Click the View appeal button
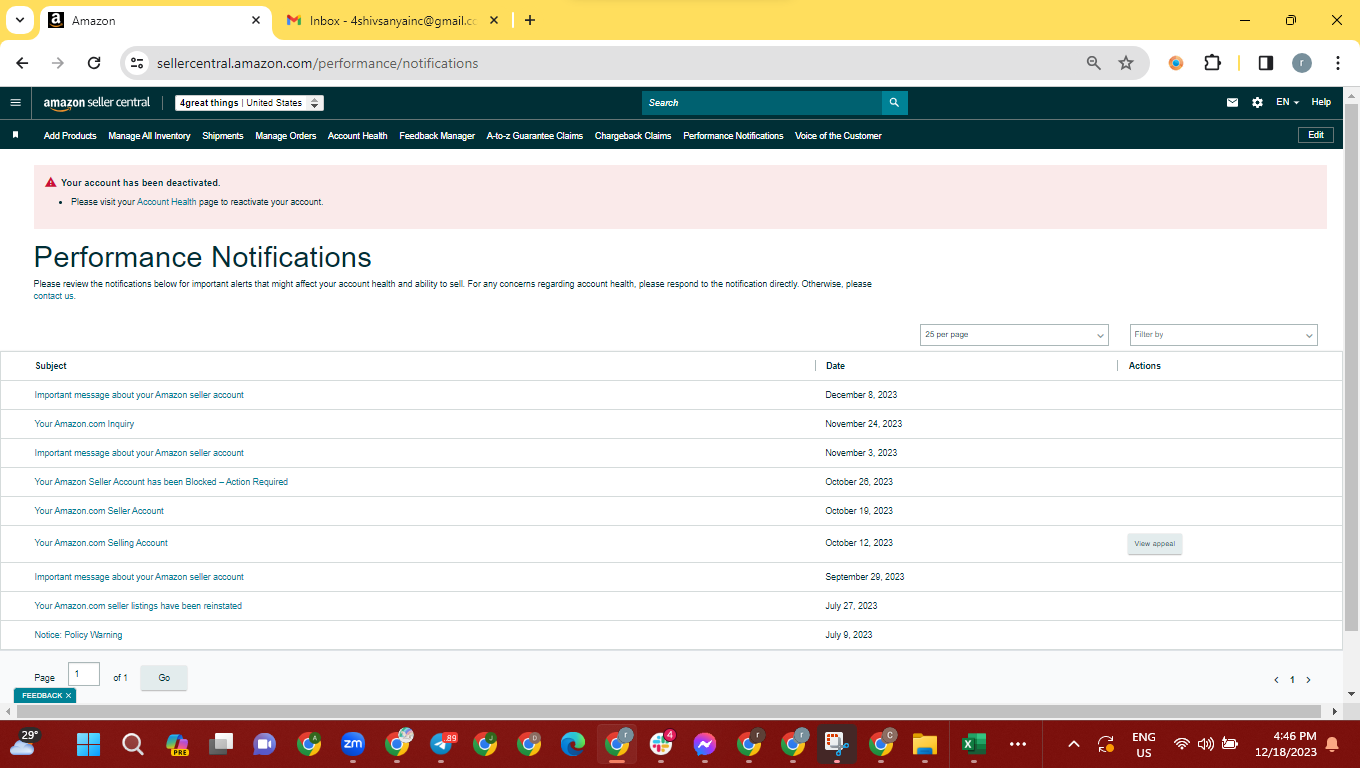Viewport: 1360px width, 768px height. (x=1155, y=544)
